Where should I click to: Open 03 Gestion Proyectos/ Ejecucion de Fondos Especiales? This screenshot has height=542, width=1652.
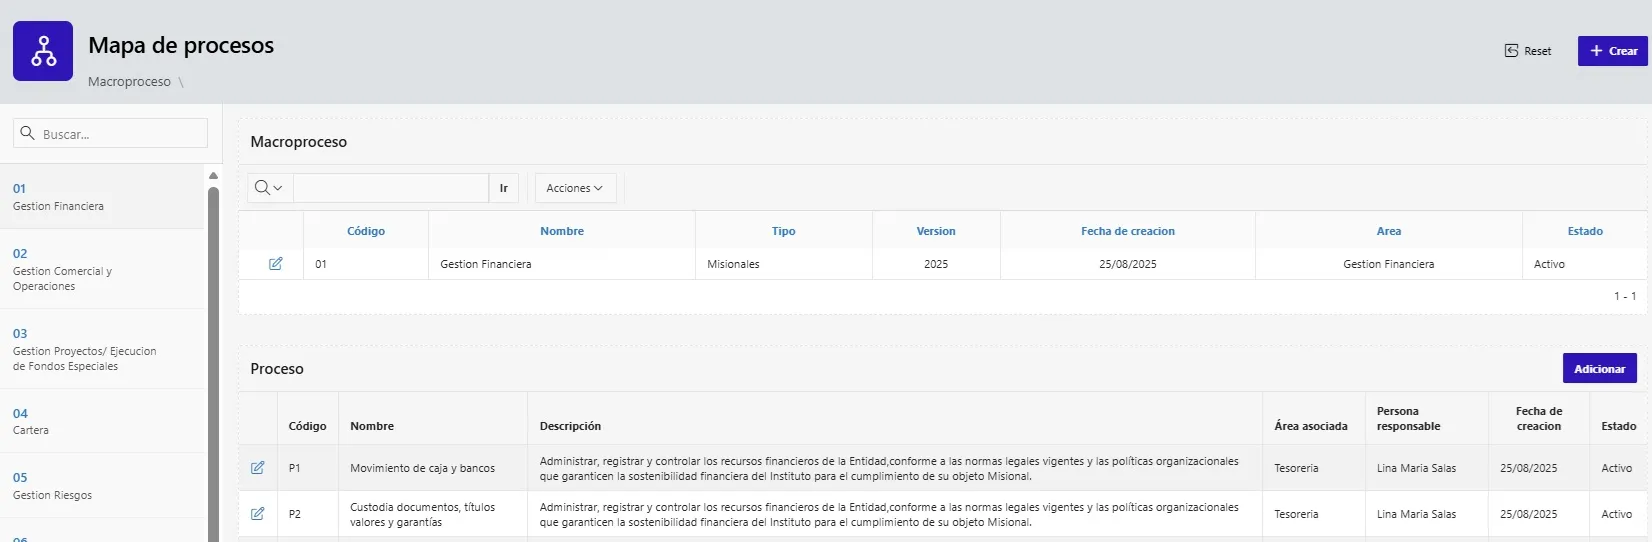102,349
